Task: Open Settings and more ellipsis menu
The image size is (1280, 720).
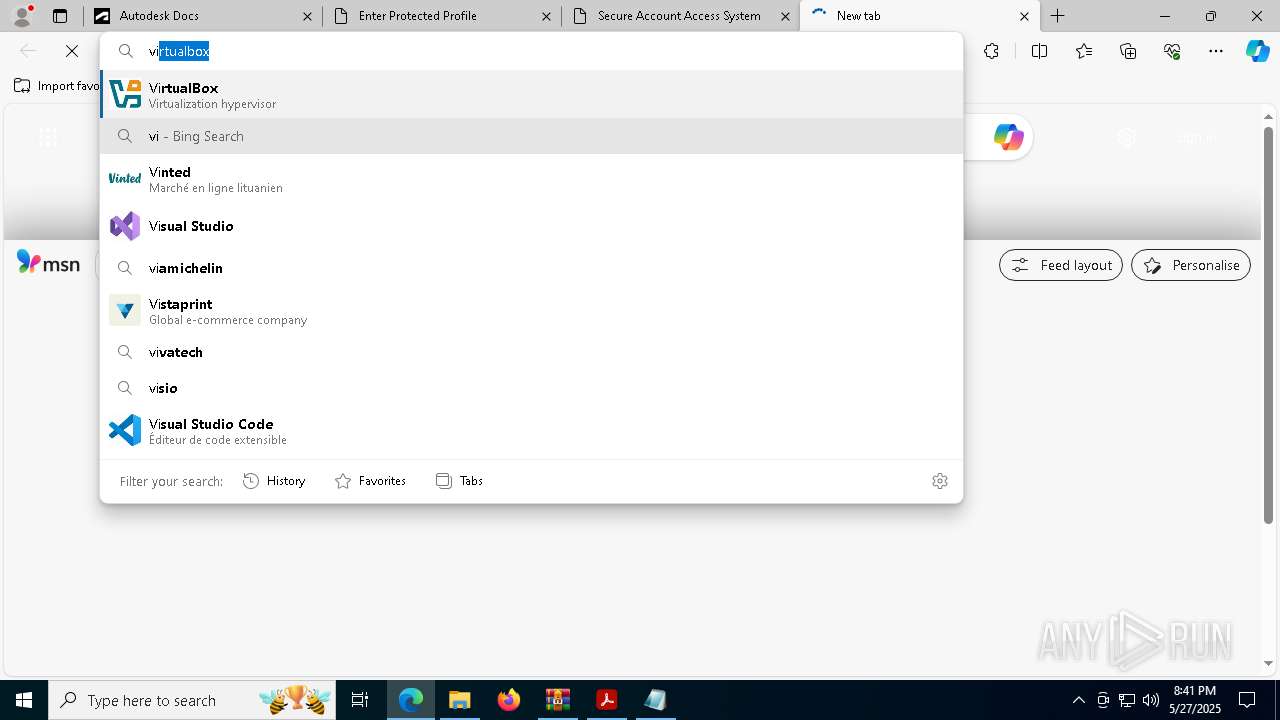Action: click(1216, 51)
